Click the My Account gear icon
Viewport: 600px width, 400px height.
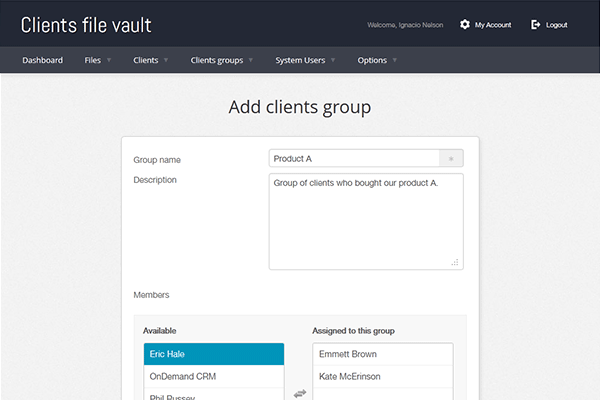[464, 24]
